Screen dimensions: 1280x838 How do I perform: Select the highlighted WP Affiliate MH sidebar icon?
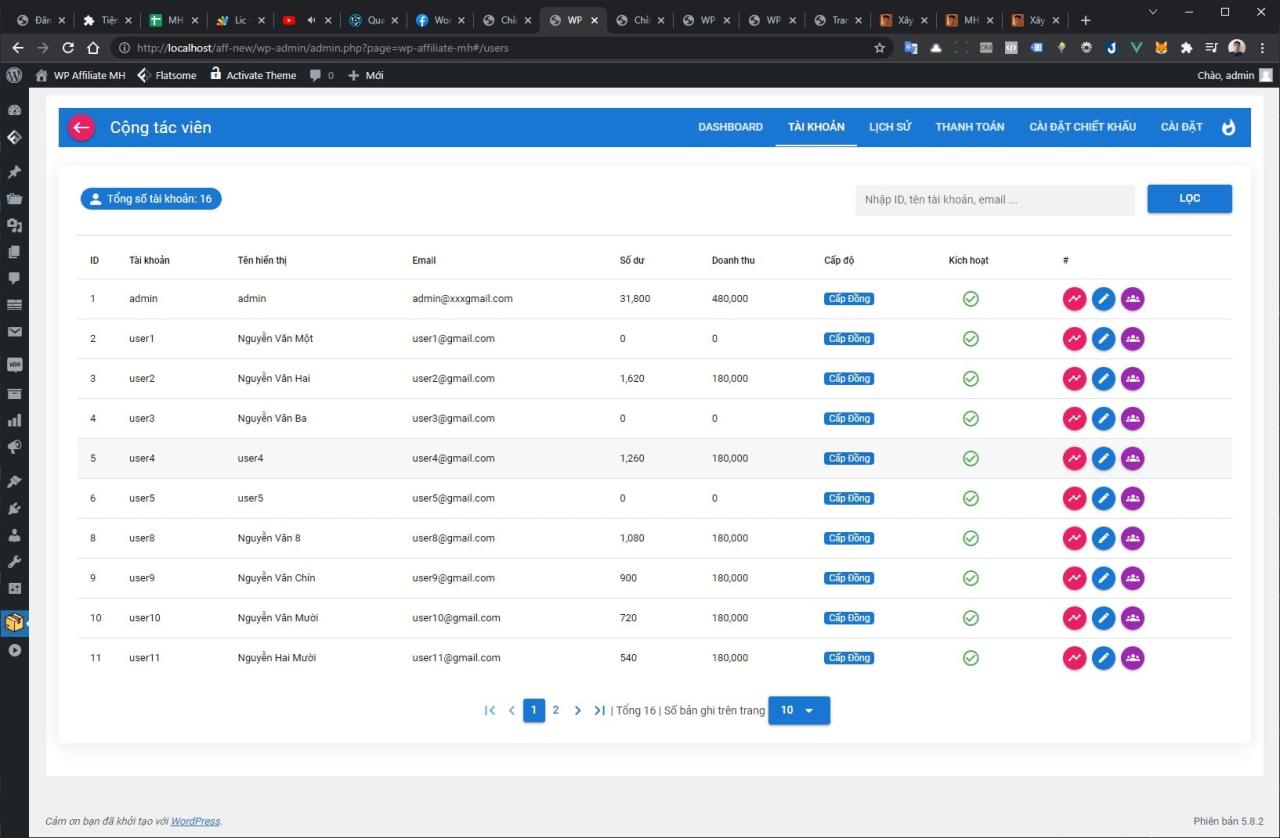[14, 622]
